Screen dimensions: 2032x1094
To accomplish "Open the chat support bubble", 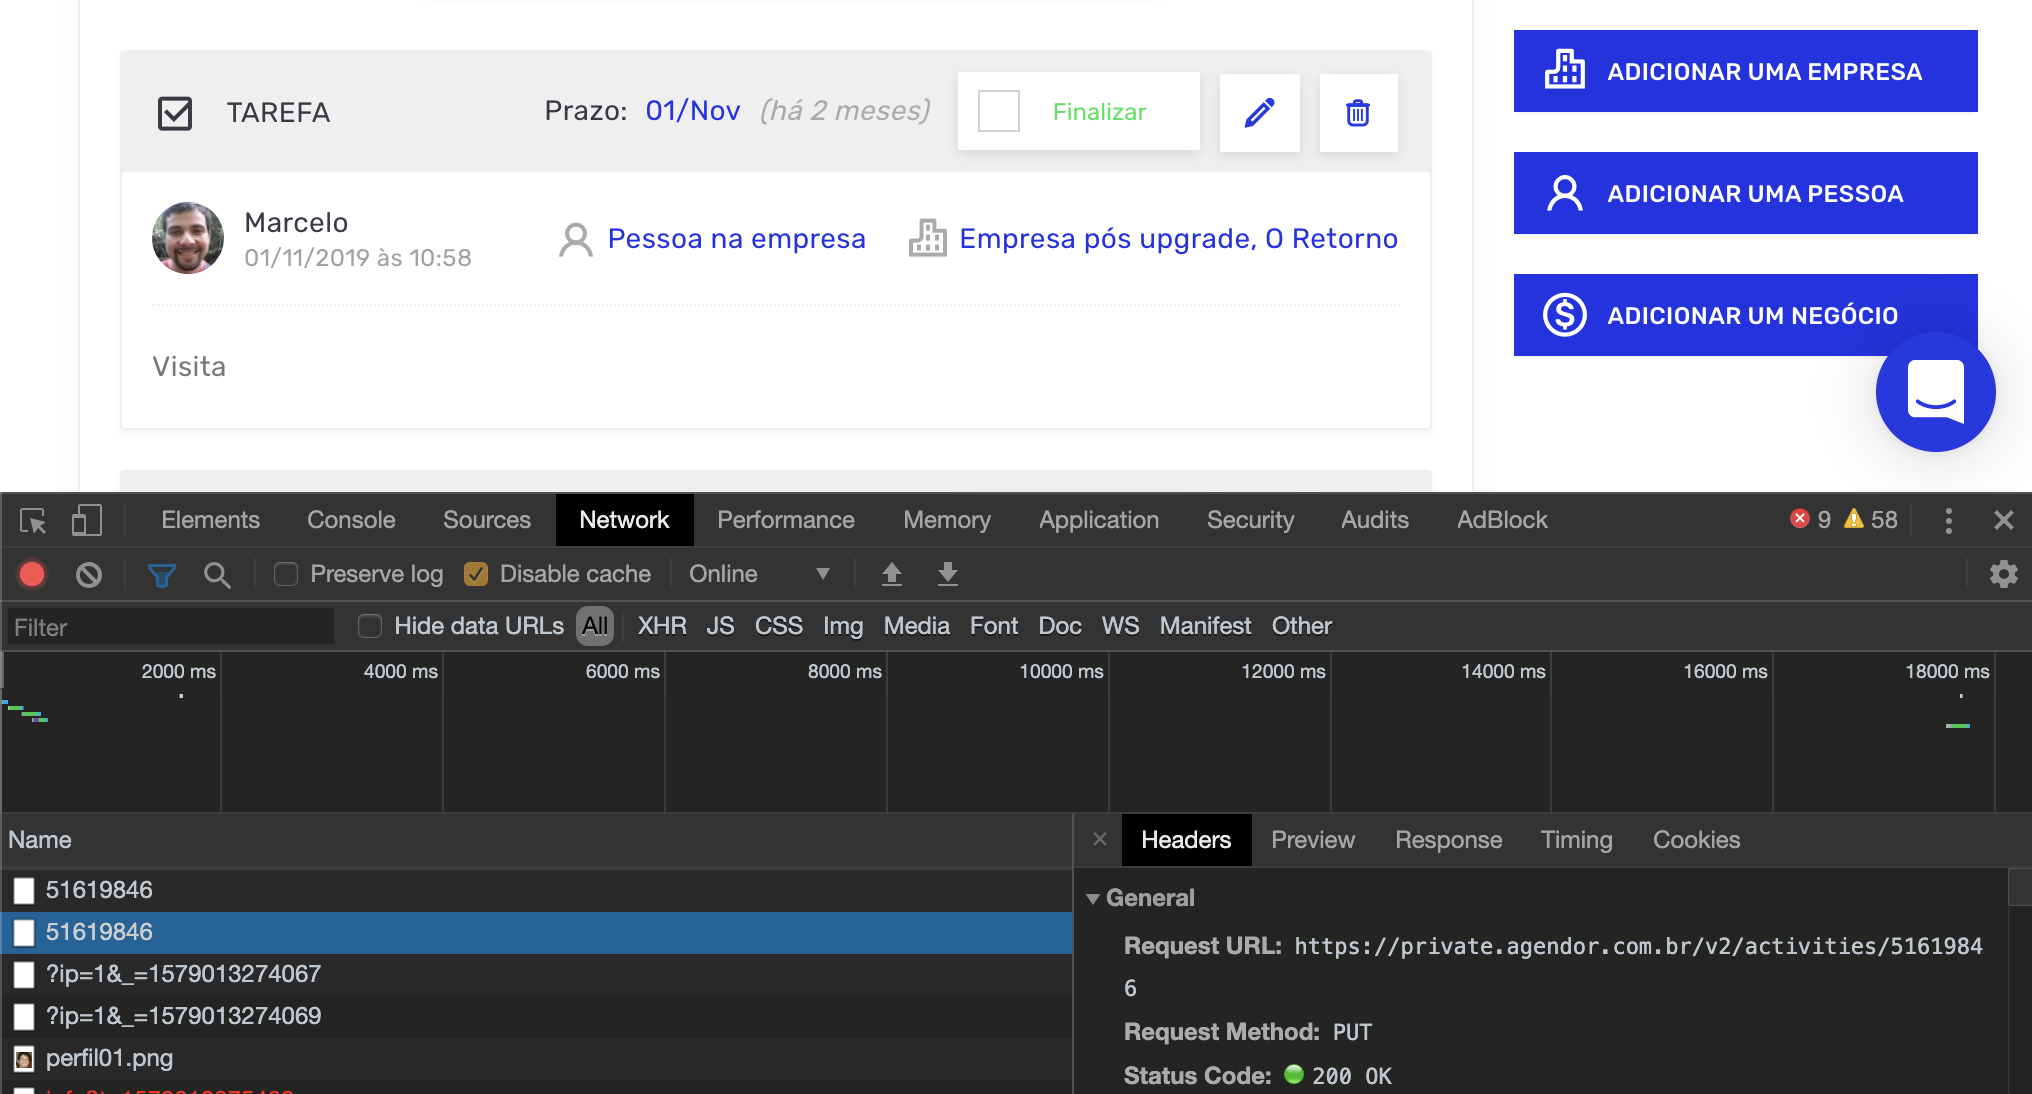I will 1935,392.
